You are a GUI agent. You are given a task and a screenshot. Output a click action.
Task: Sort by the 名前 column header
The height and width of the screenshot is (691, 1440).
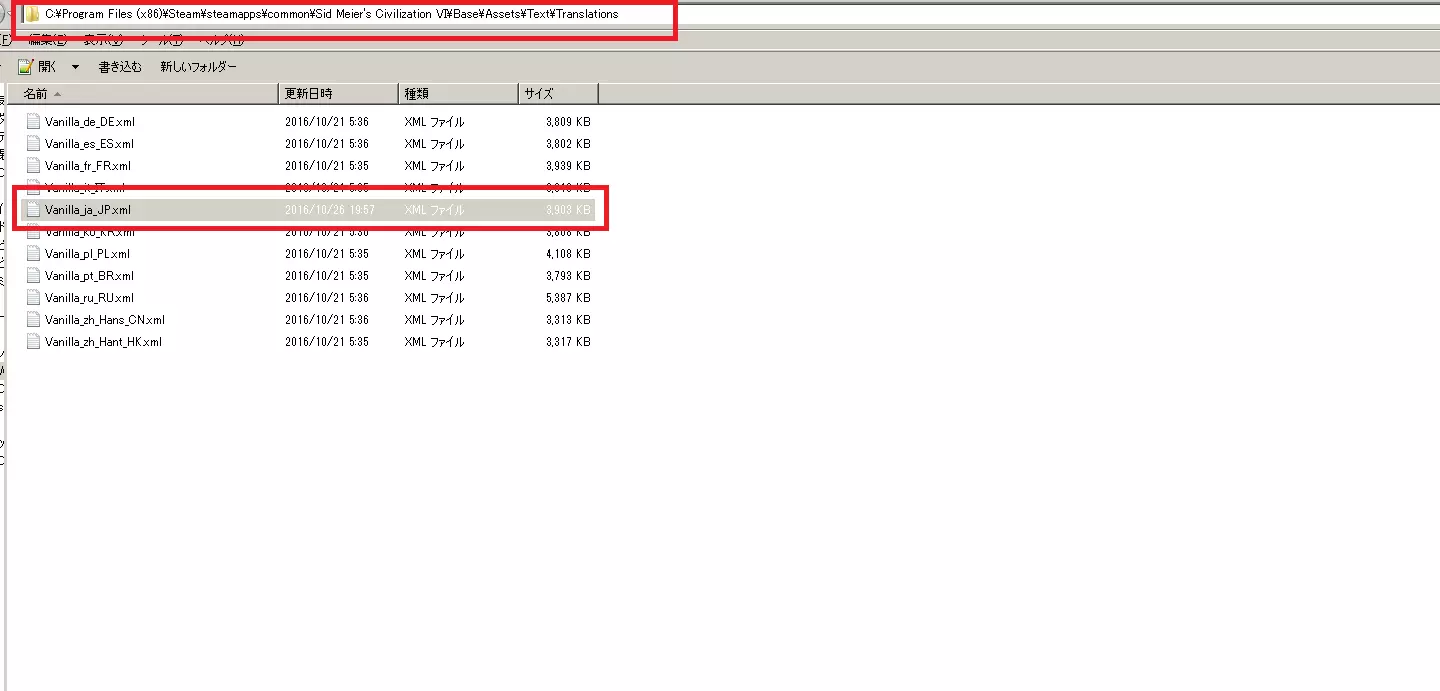coord(143,93)
